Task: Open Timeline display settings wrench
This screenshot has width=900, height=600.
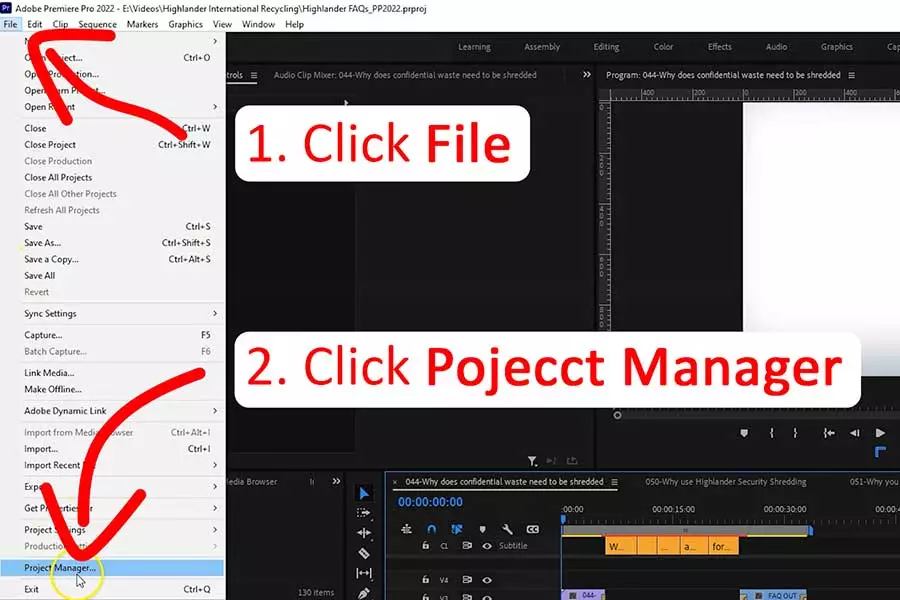Action: coord(507,529)
